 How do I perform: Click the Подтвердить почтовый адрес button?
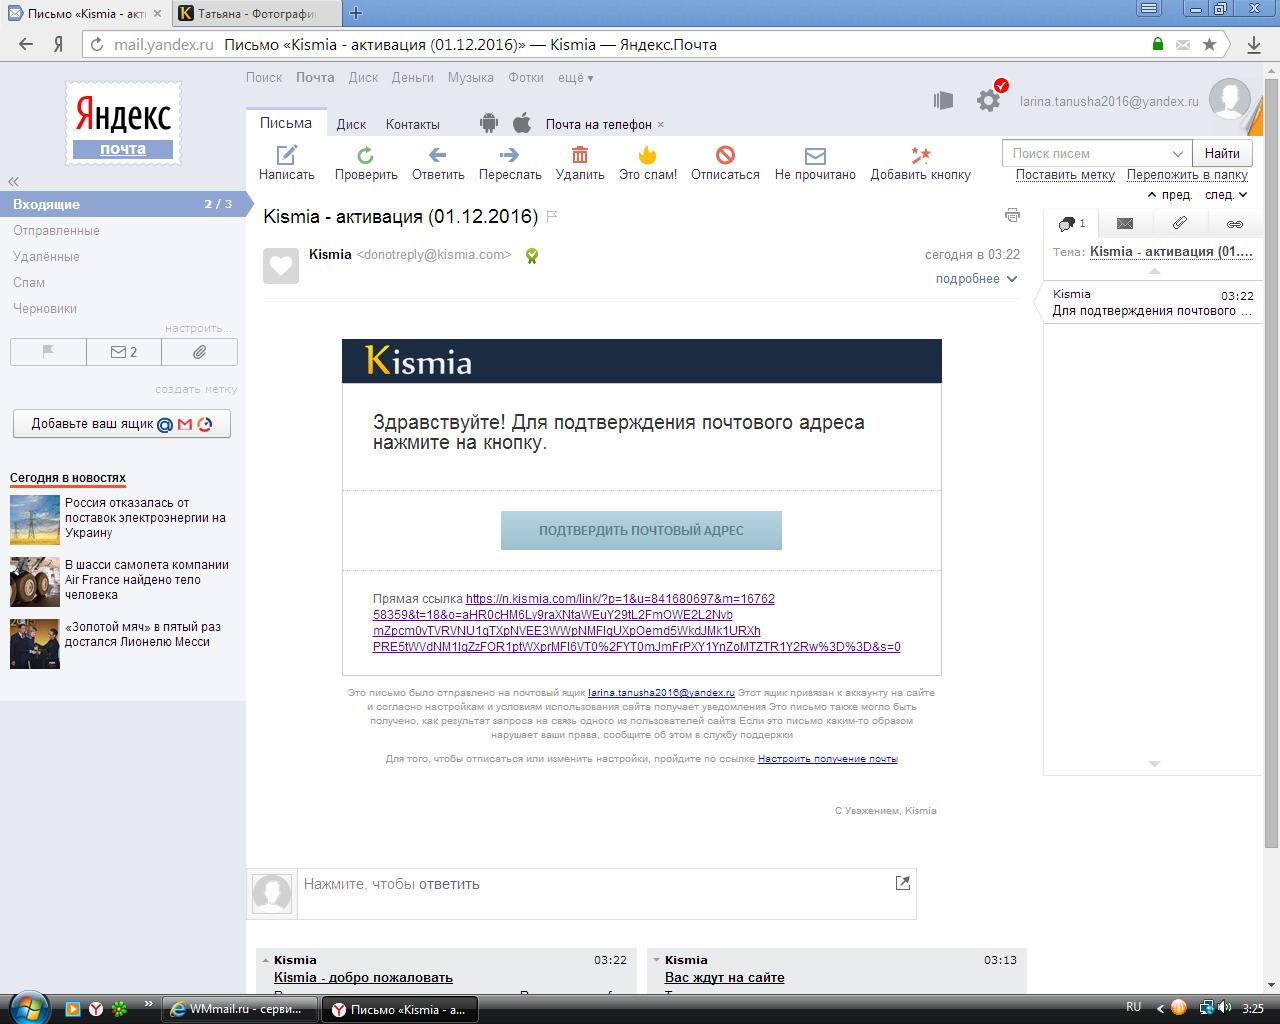click(641, 530)
